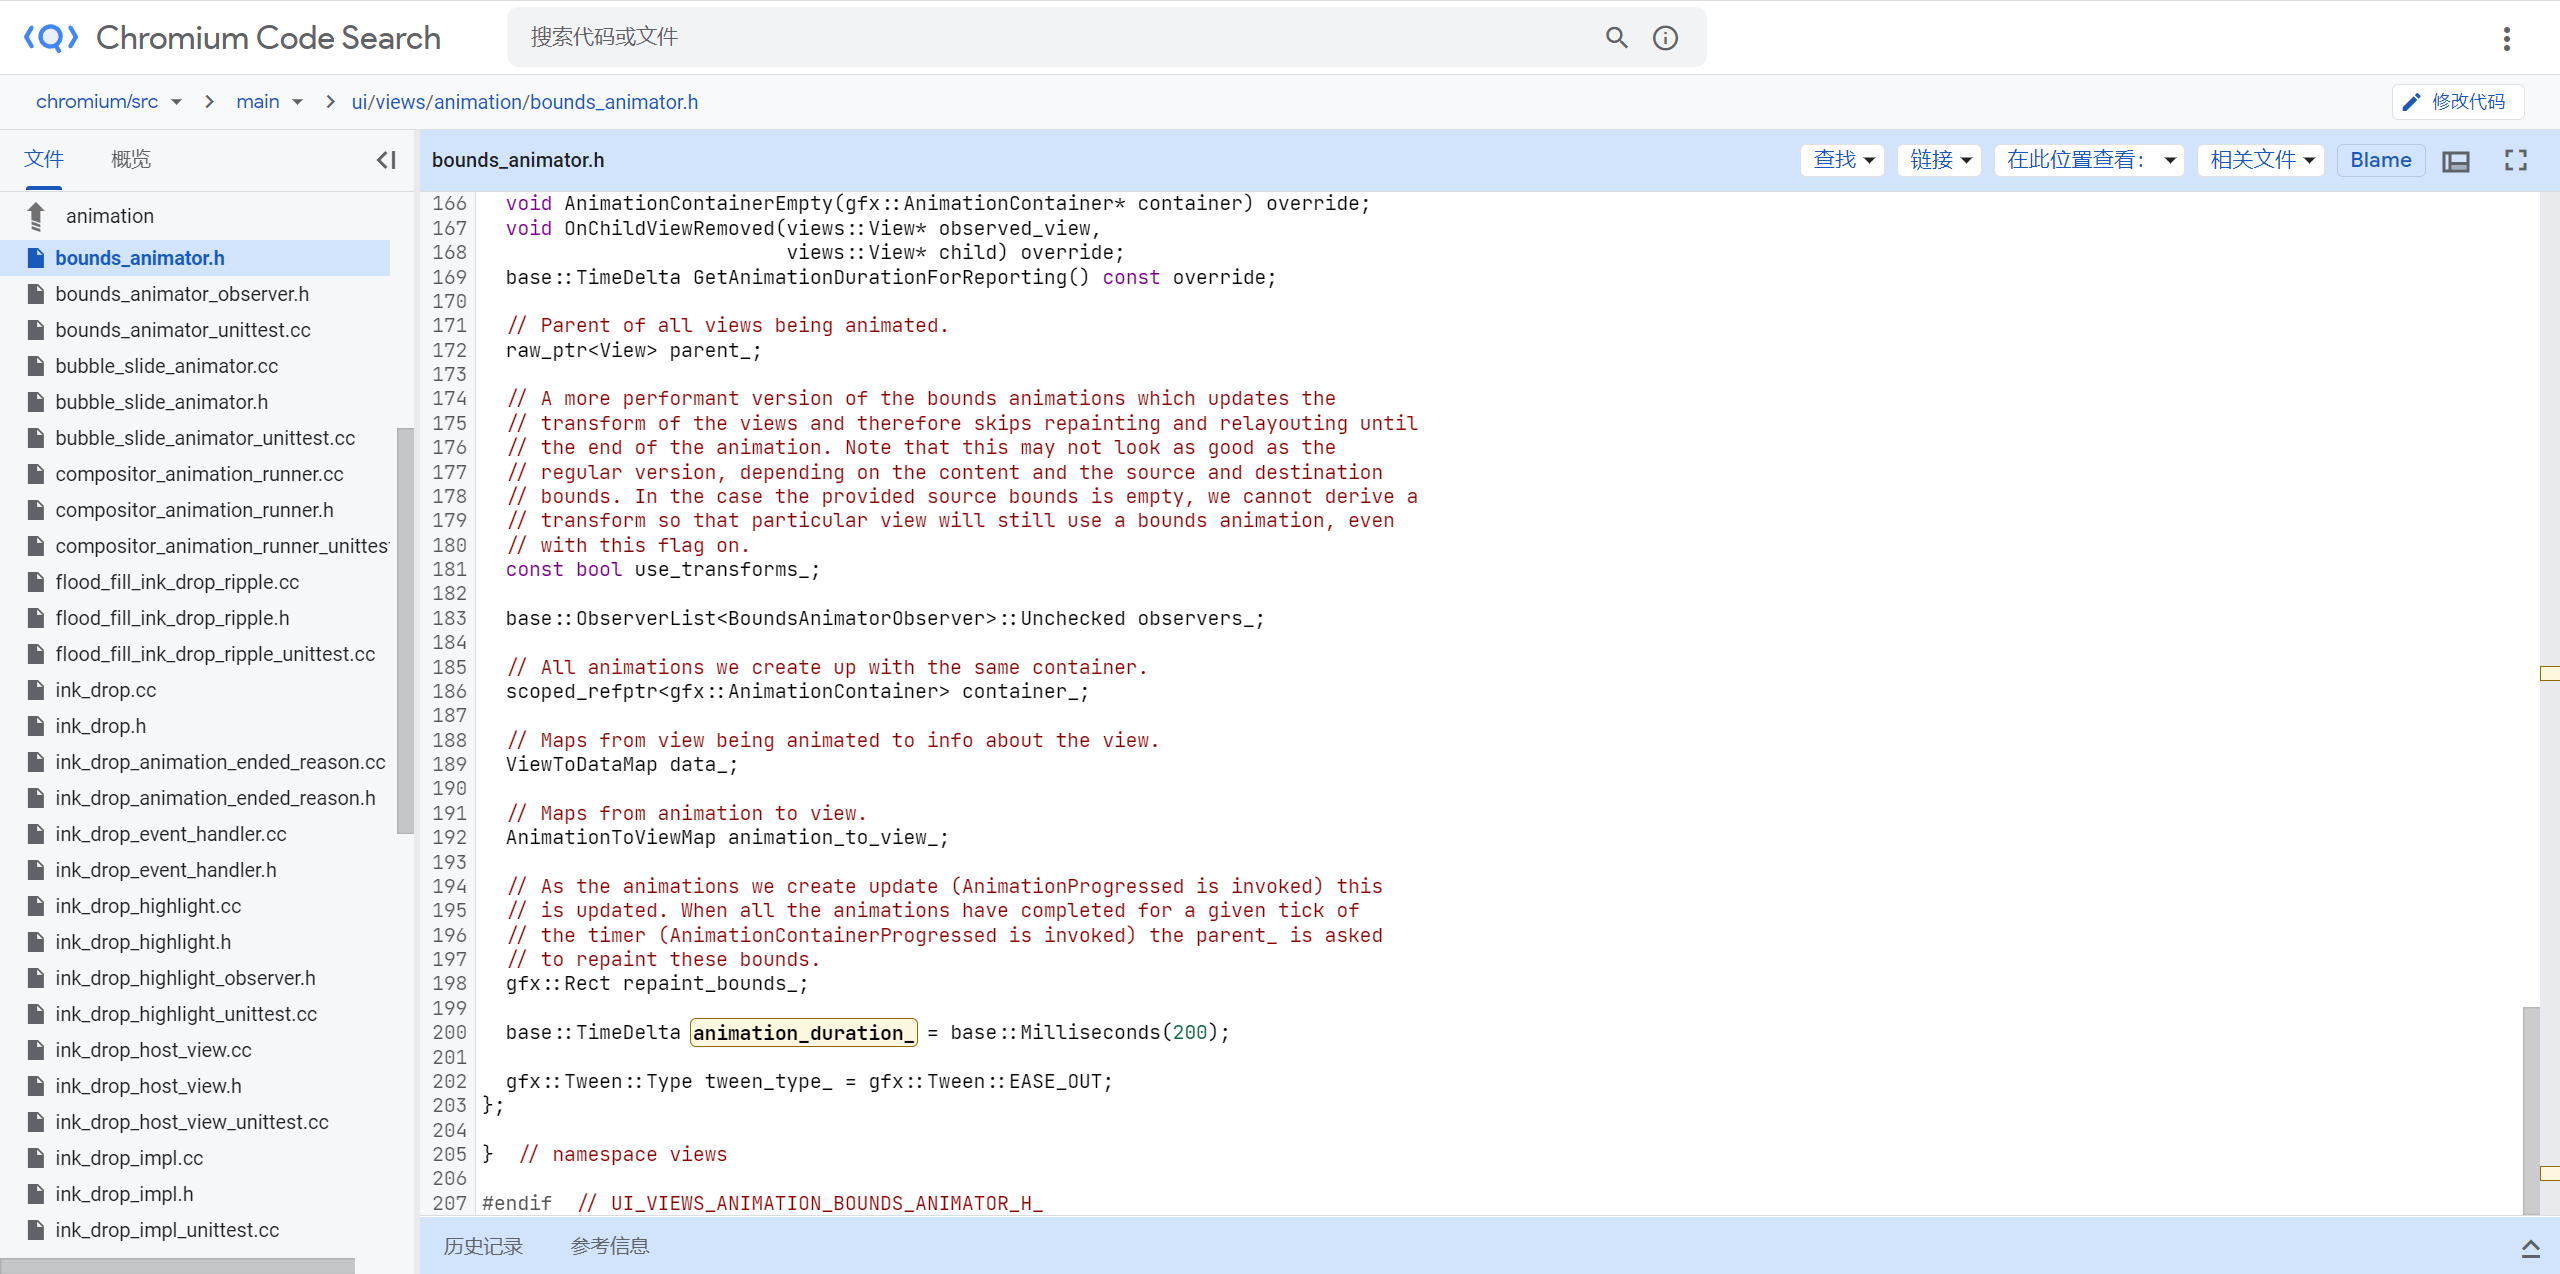
Task: Toggle split view panel icon
Action: click(2456, 158)
